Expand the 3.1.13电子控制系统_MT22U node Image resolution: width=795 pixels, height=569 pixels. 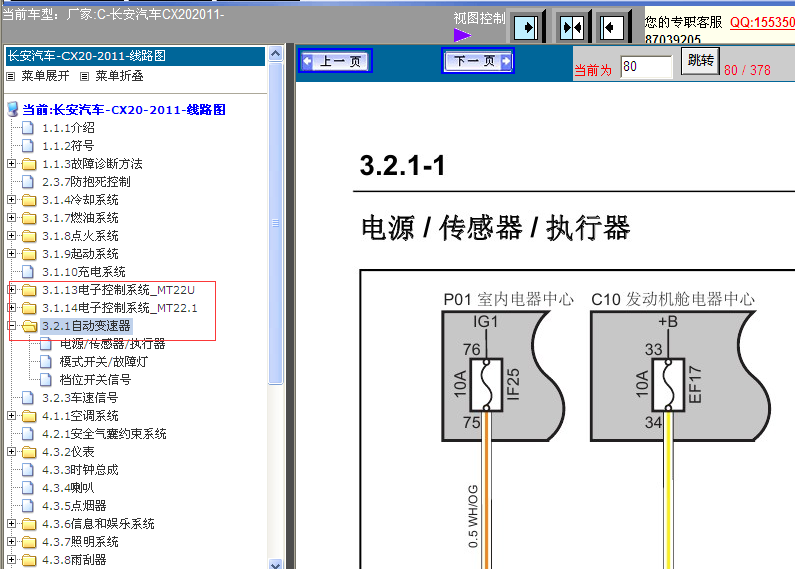[11, 290]
